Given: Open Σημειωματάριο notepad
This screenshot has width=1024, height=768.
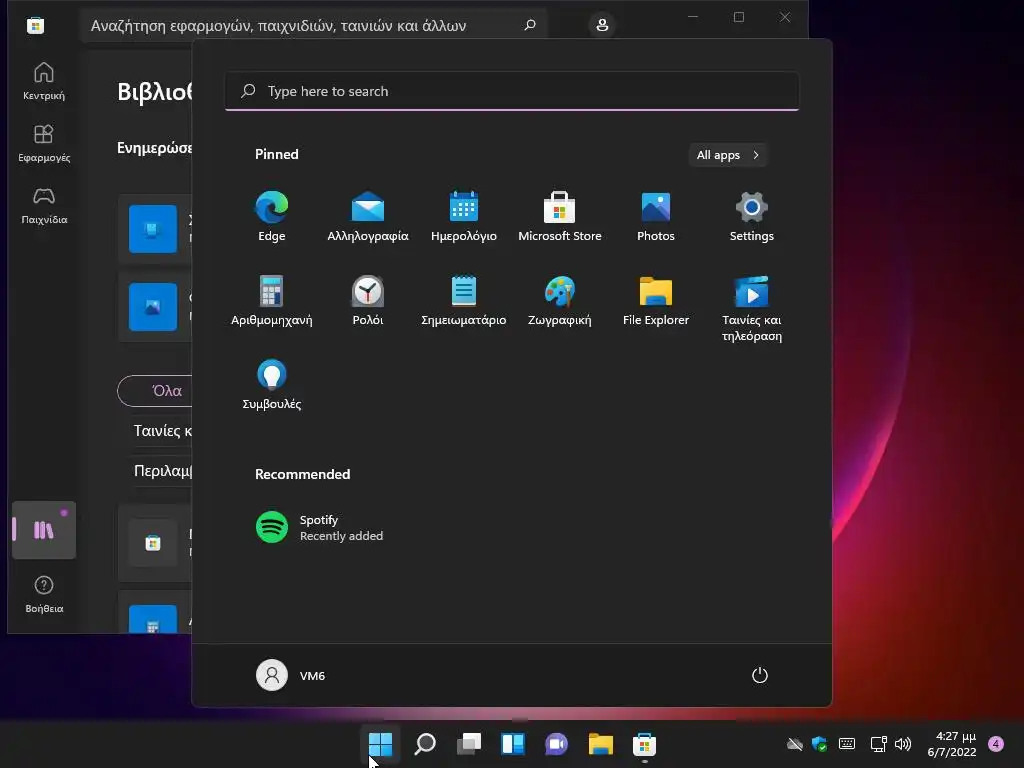Looking at the screenshot, I should click(x=464, y=300).
